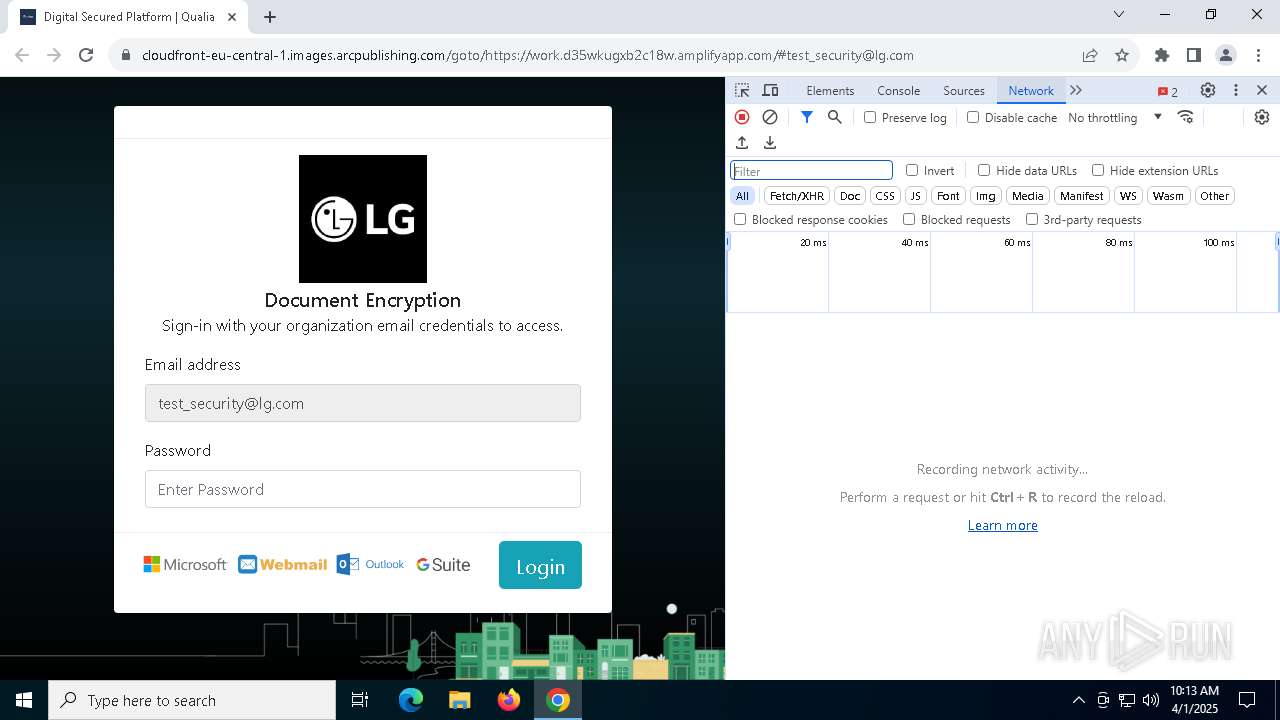Select the All request type filter
This screenshot has width=1280, height=720.
click(x=742, y=196)
